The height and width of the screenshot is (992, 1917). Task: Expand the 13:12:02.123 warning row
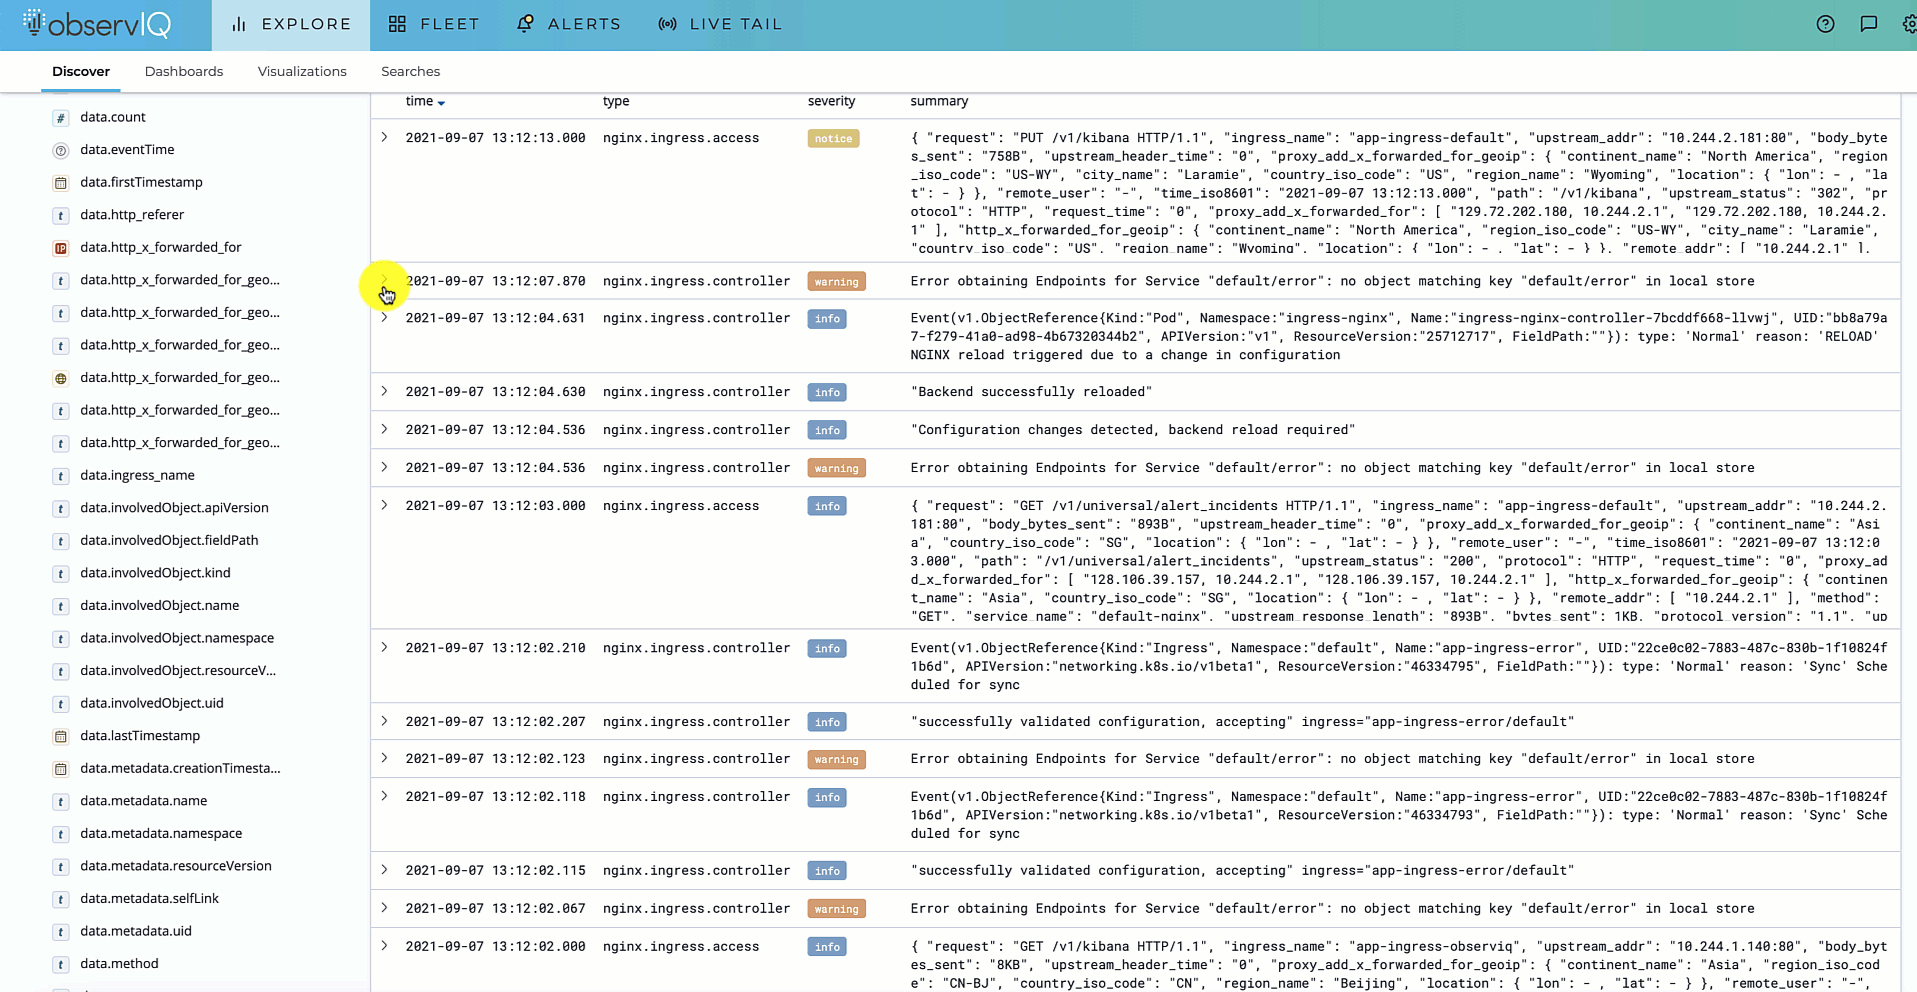point(384,758)
